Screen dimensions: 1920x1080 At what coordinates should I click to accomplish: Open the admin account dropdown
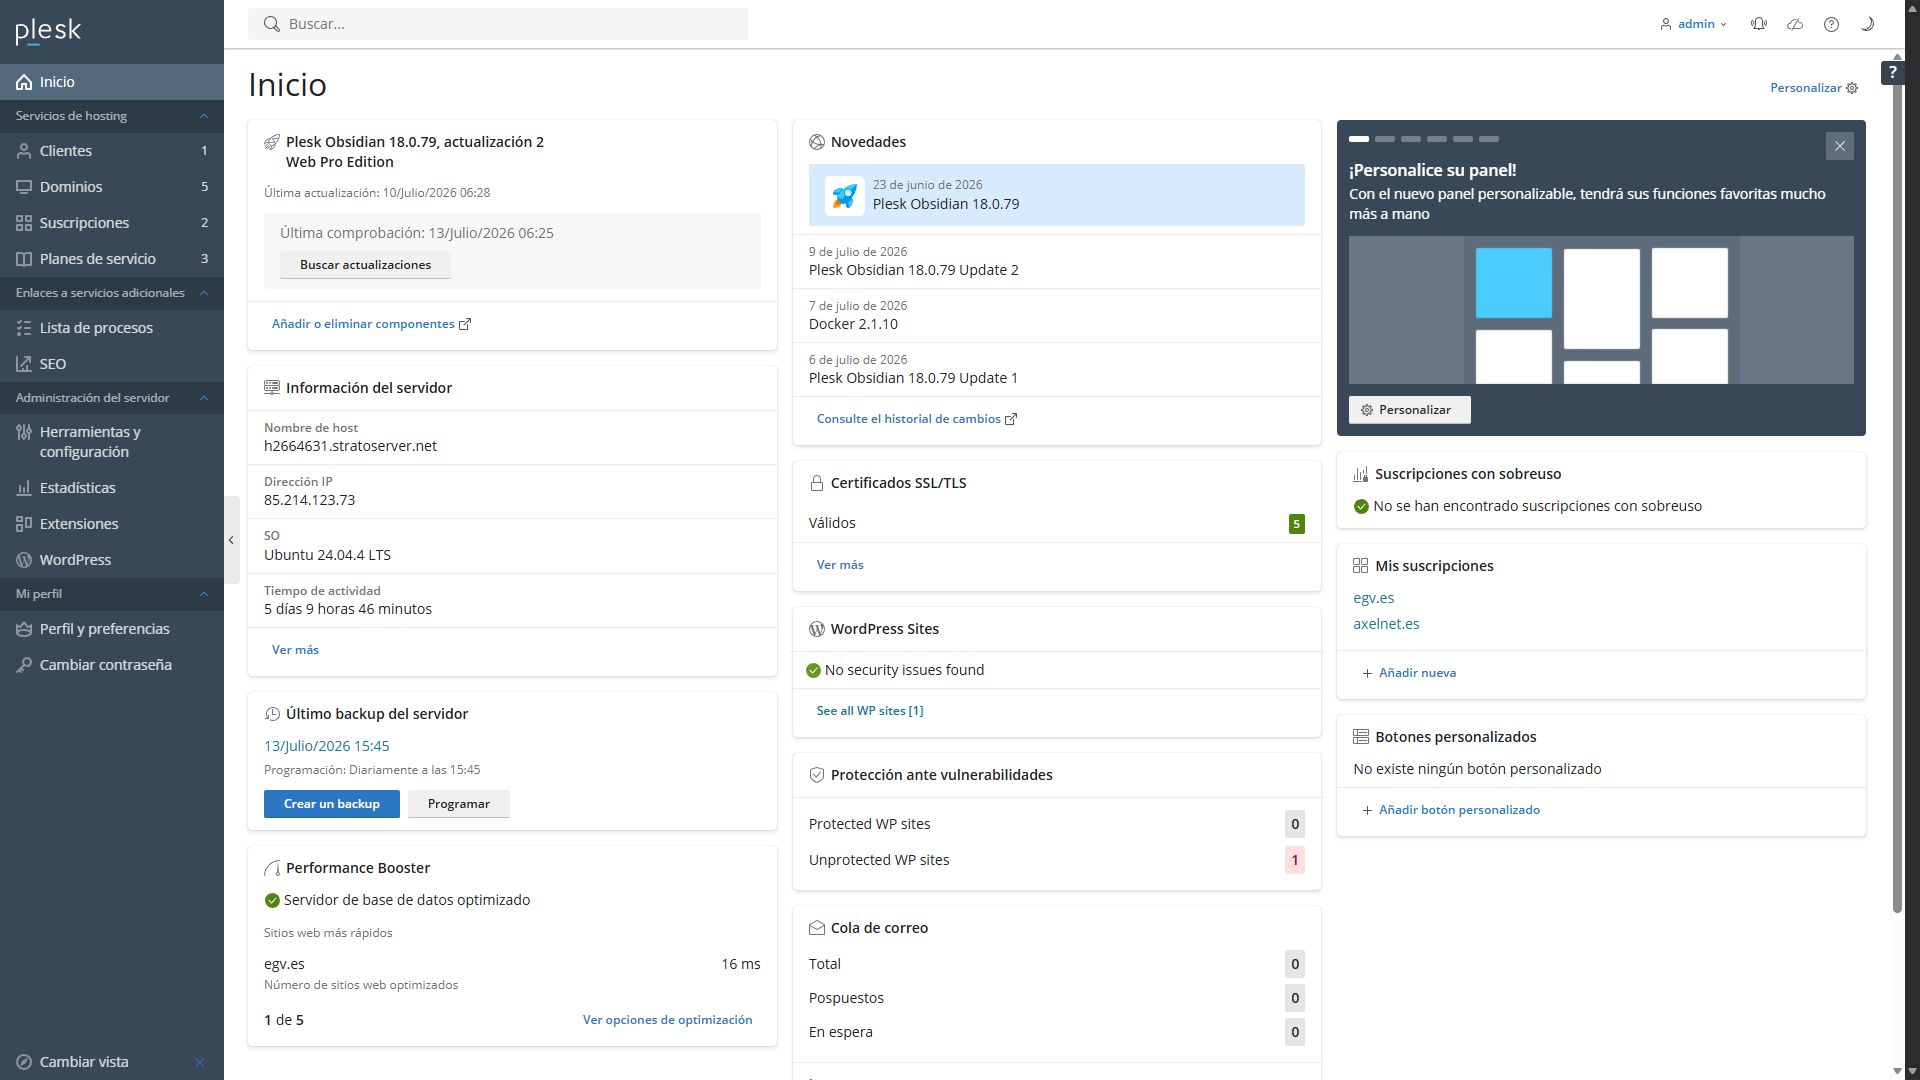coord(1693,24)
